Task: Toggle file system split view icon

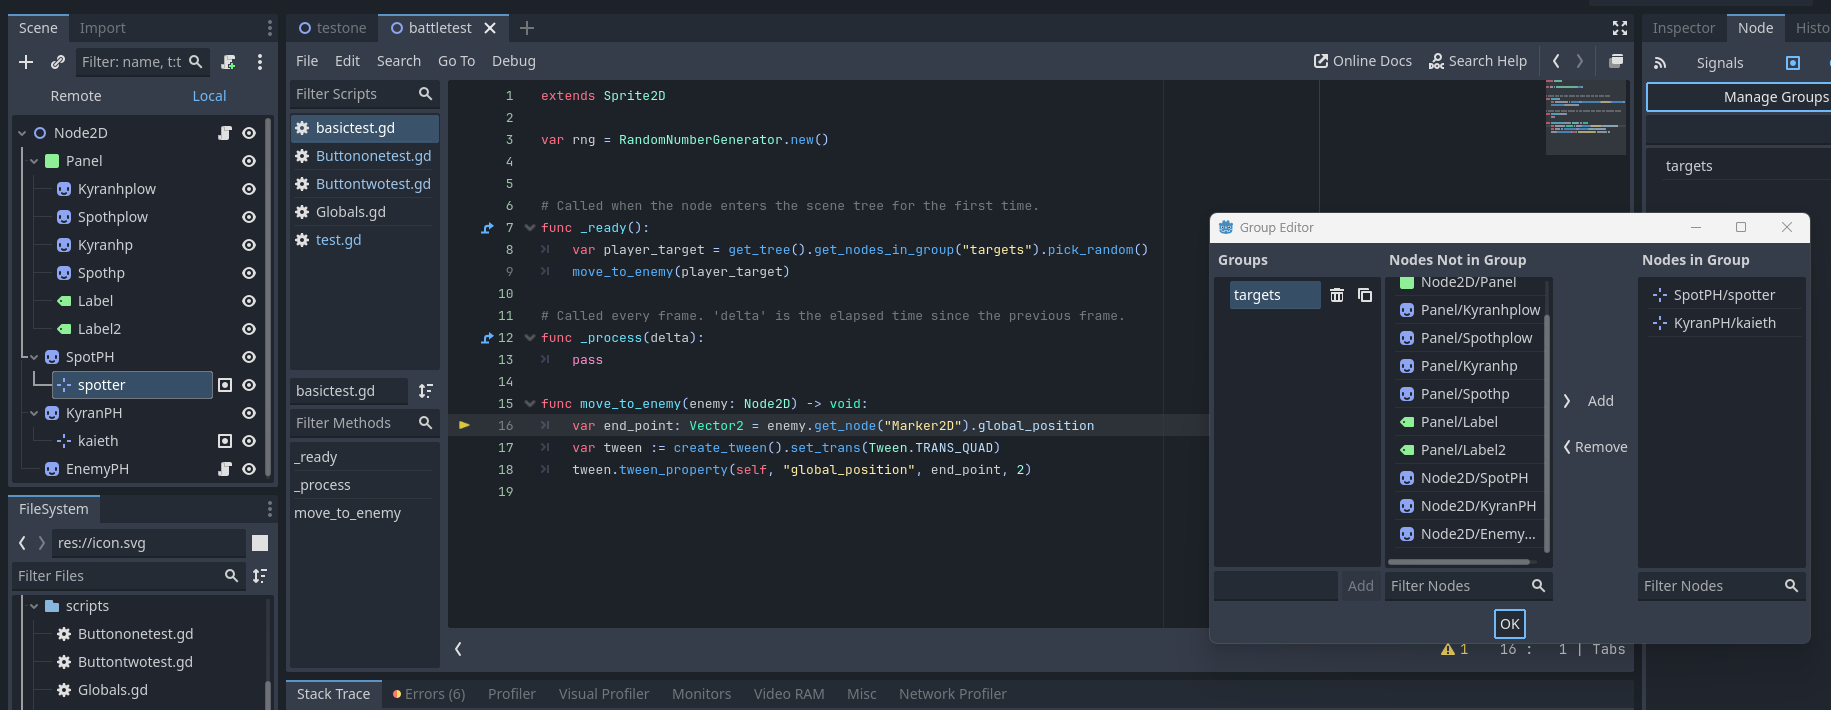Action: (260, 543)
